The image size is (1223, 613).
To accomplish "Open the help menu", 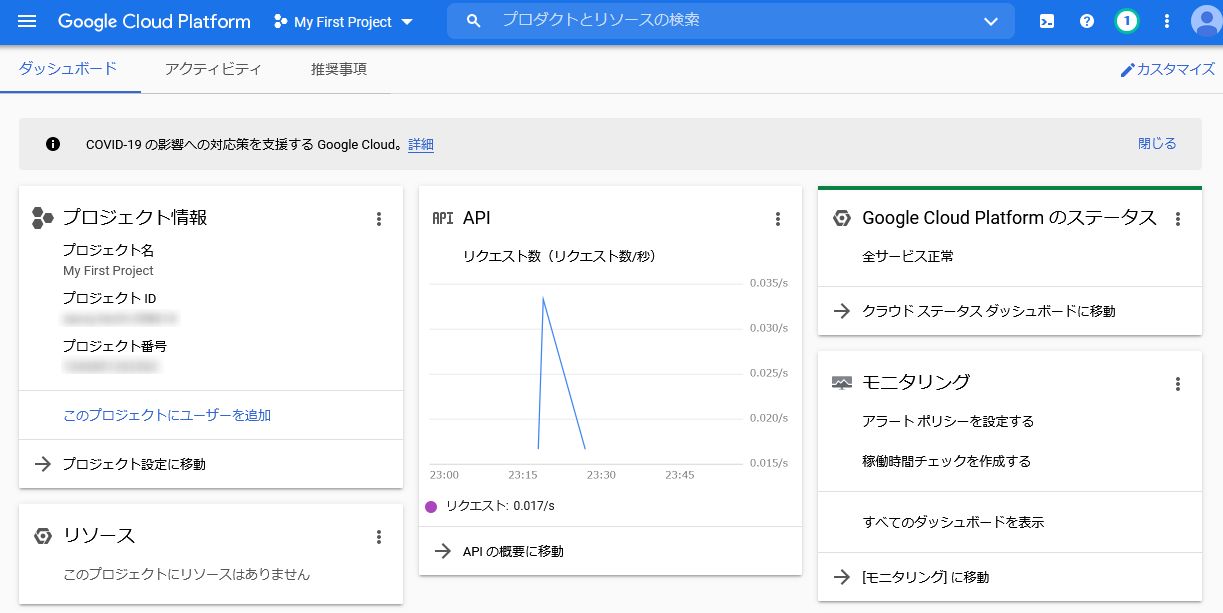I will (1086, 21).
